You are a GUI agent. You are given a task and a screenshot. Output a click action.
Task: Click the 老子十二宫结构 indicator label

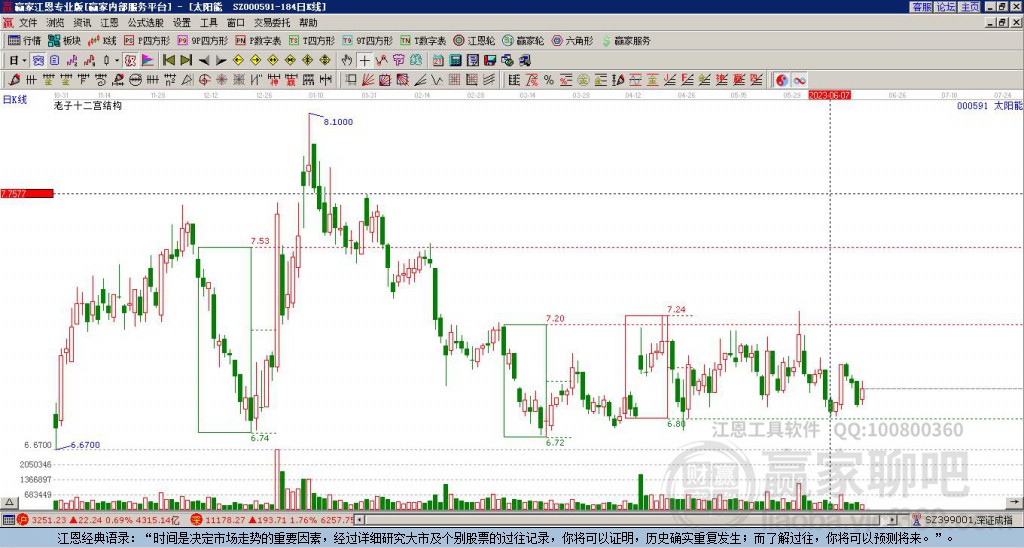(88, 105)
